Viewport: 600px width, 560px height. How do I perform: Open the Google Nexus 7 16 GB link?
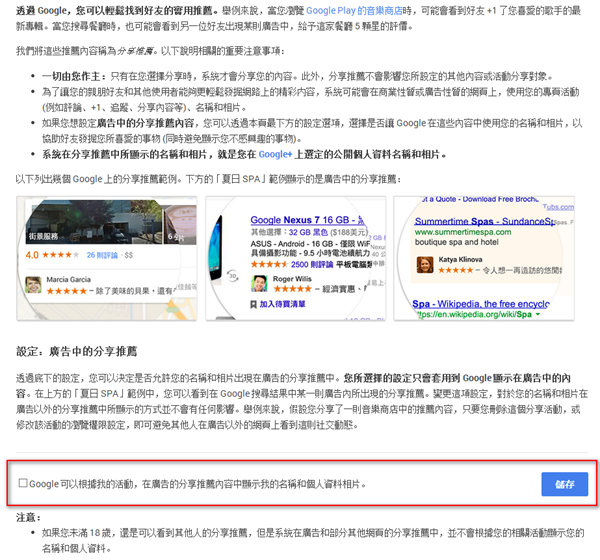[307, 220]
